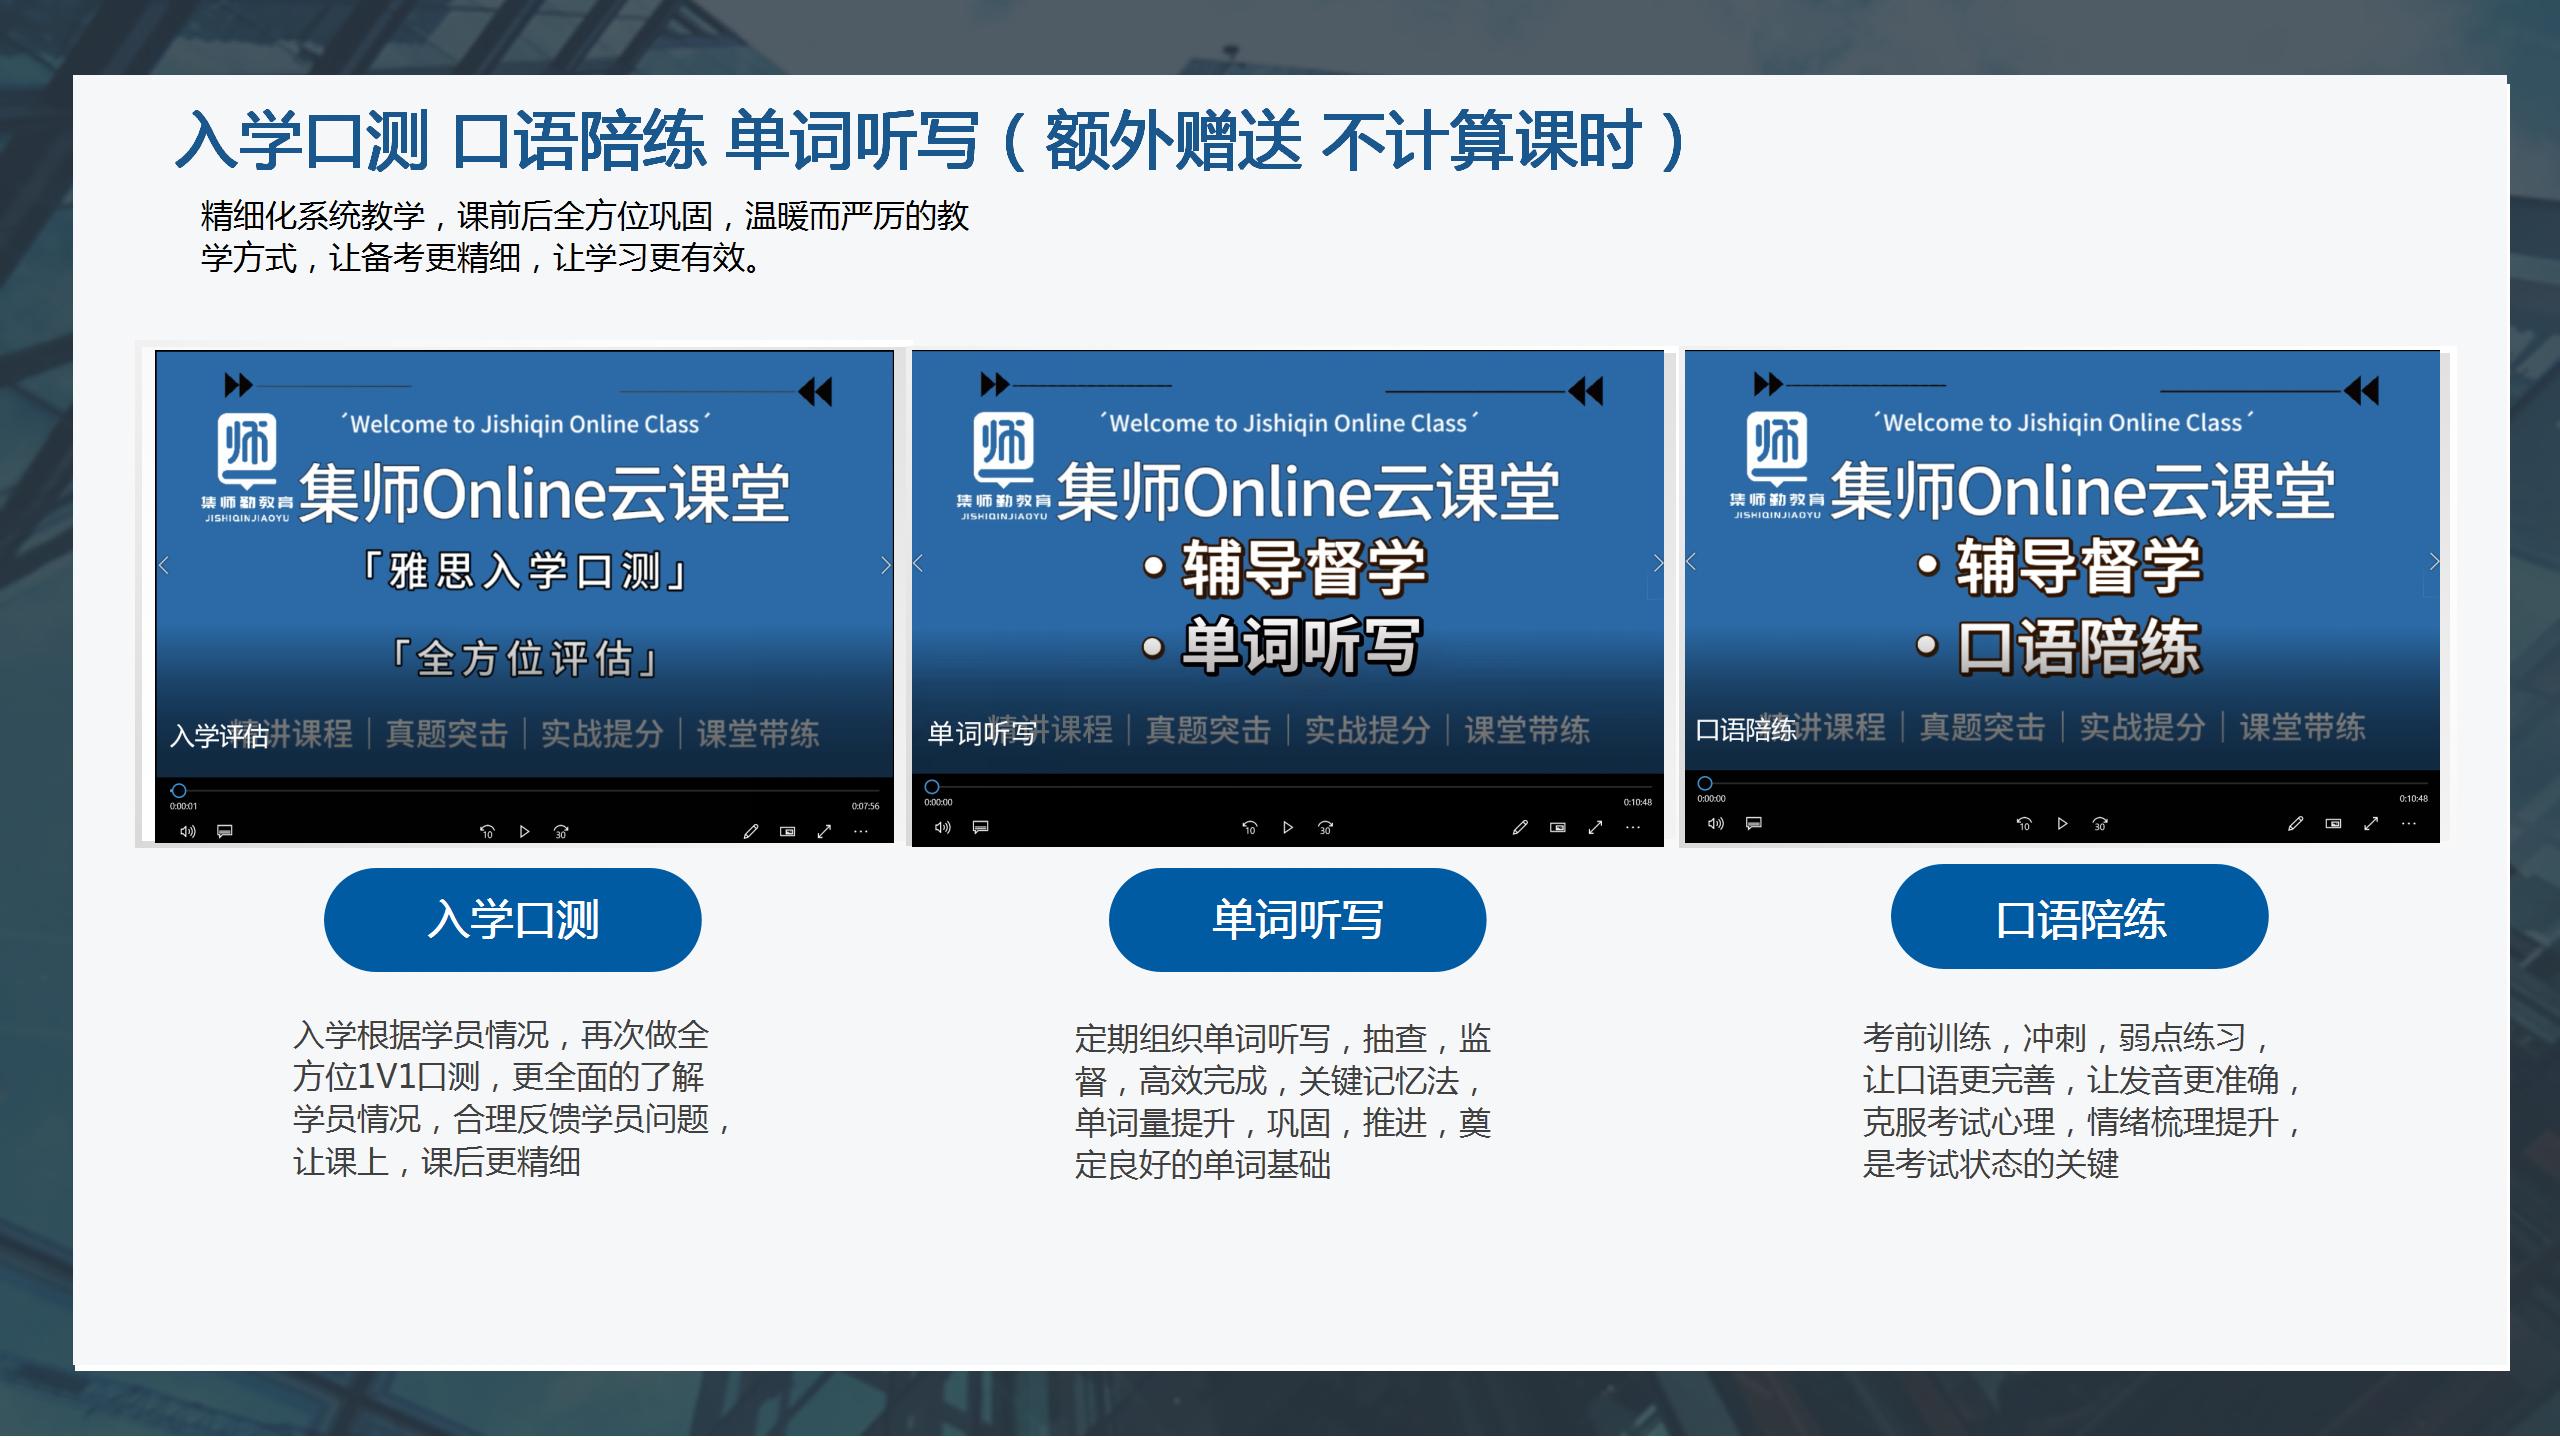
Task: Open more options in 口语陪练 video
Action: pos(2408,824)
